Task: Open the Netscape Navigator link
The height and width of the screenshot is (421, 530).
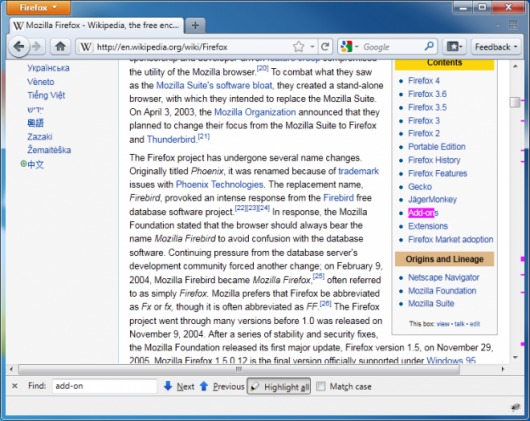Action: pyautogui.click(x=443, y=277)
